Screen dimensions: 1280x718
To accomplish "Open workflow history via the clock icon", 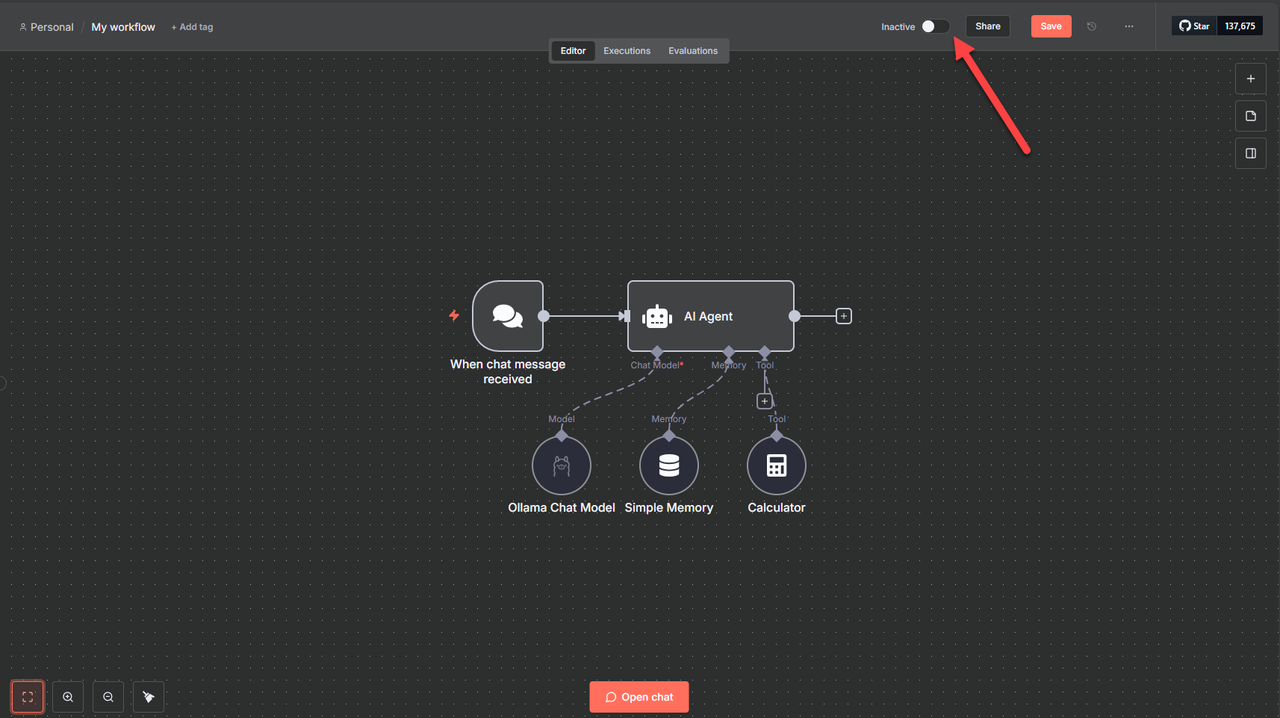I will pos(1091,26).
